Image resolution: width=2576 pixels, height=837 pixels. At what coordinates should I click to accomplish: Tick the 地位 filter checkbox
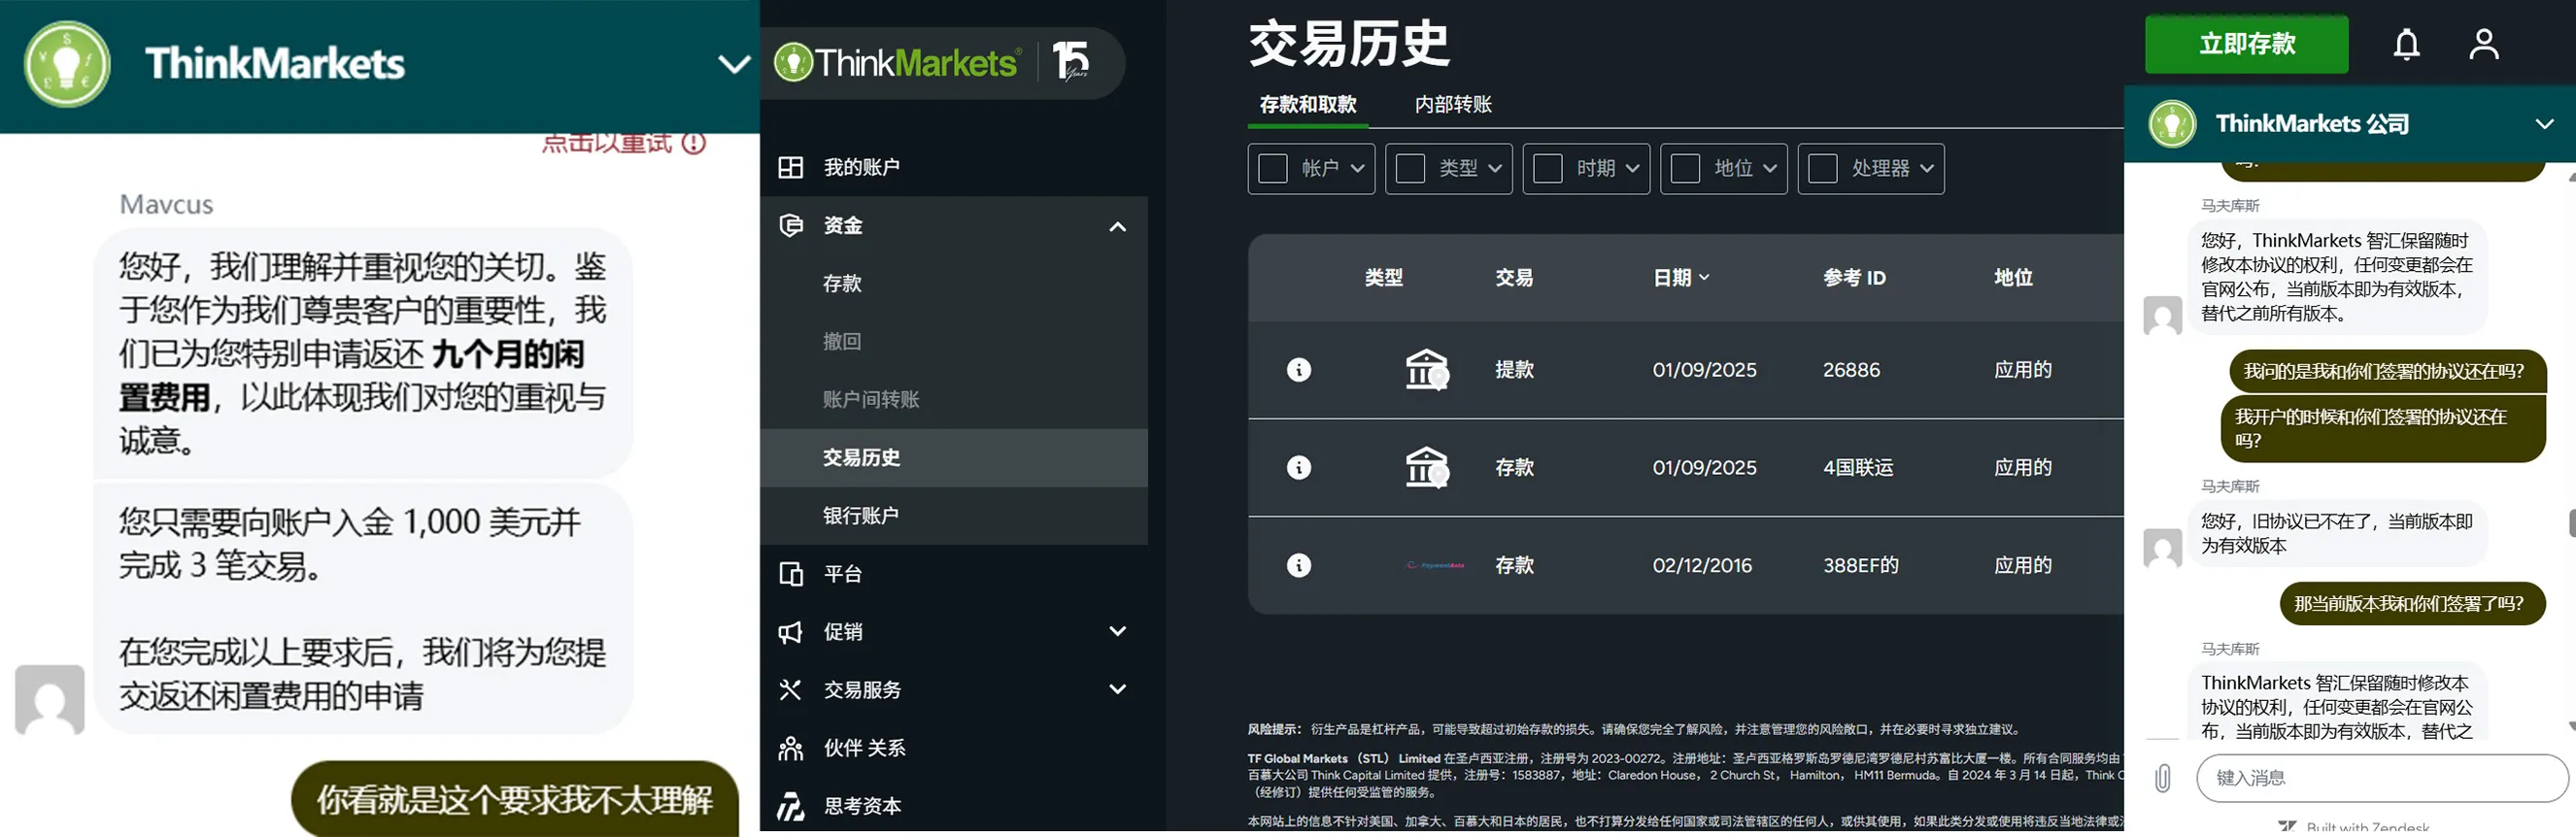1685,168
